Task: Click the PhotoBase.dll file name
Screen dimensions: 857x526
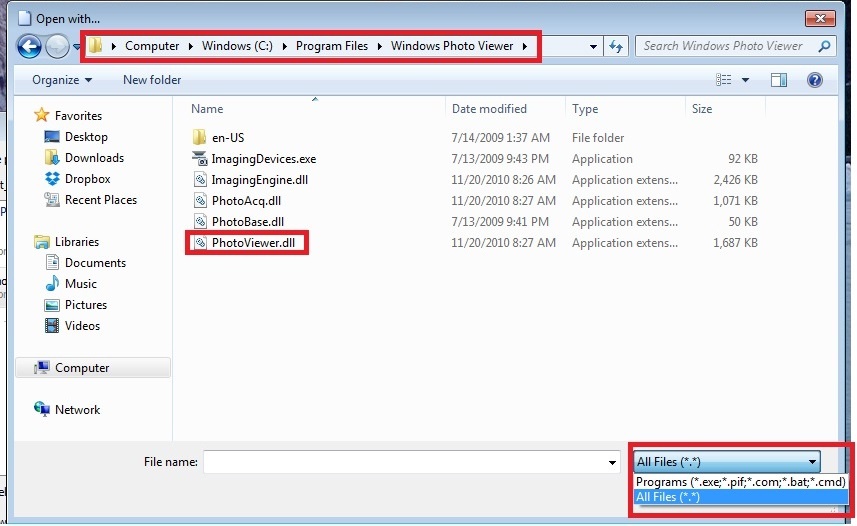Action: [x=248, y=221]
